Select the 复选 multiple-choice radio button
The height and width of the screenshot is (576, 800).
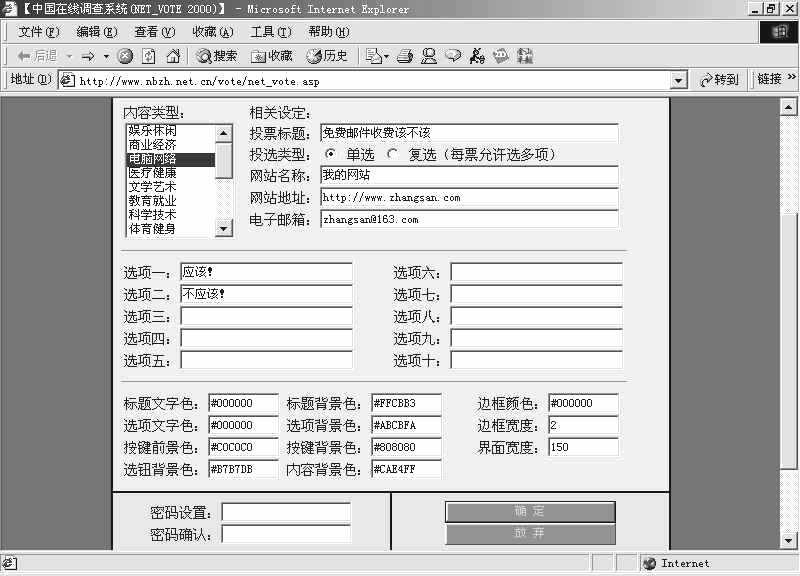coord(391,154)
